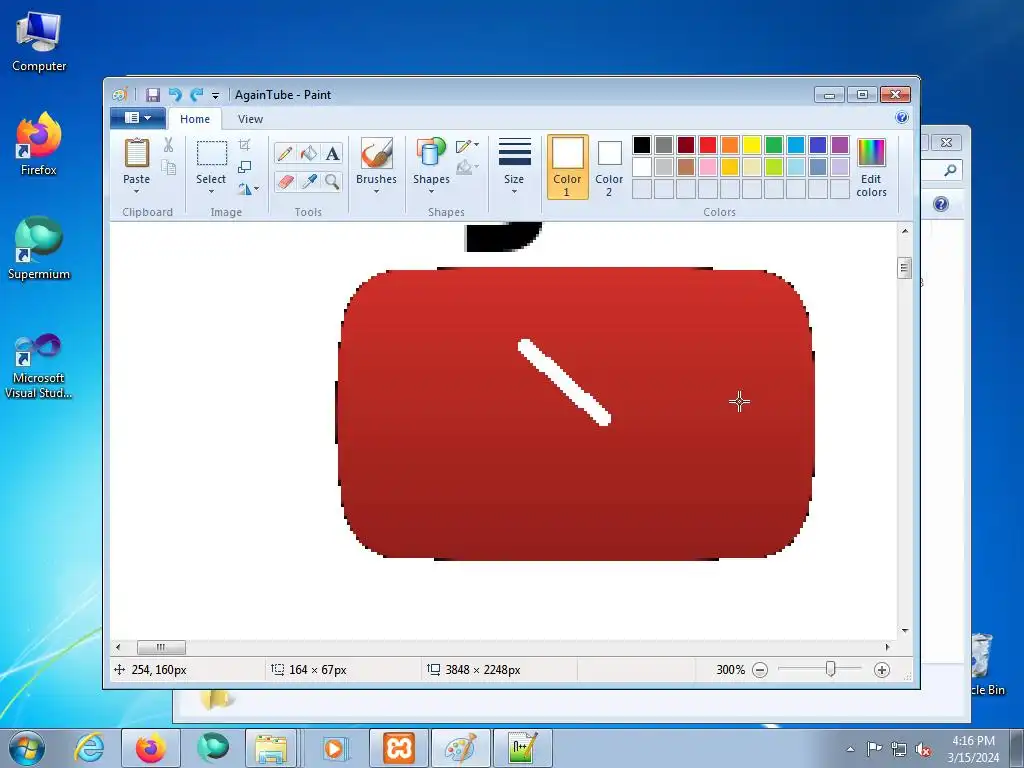Select the Pencil tool

[285, 153]
